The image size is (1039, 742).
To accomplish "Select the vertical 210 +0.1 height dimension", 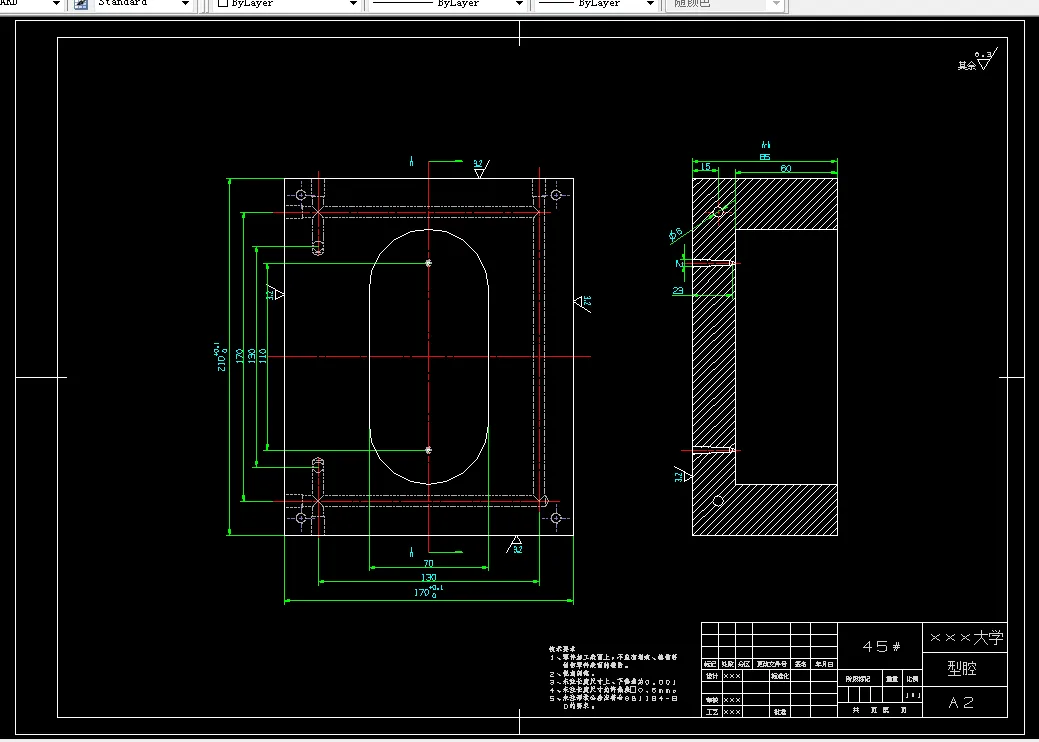I will coord(220,356).
